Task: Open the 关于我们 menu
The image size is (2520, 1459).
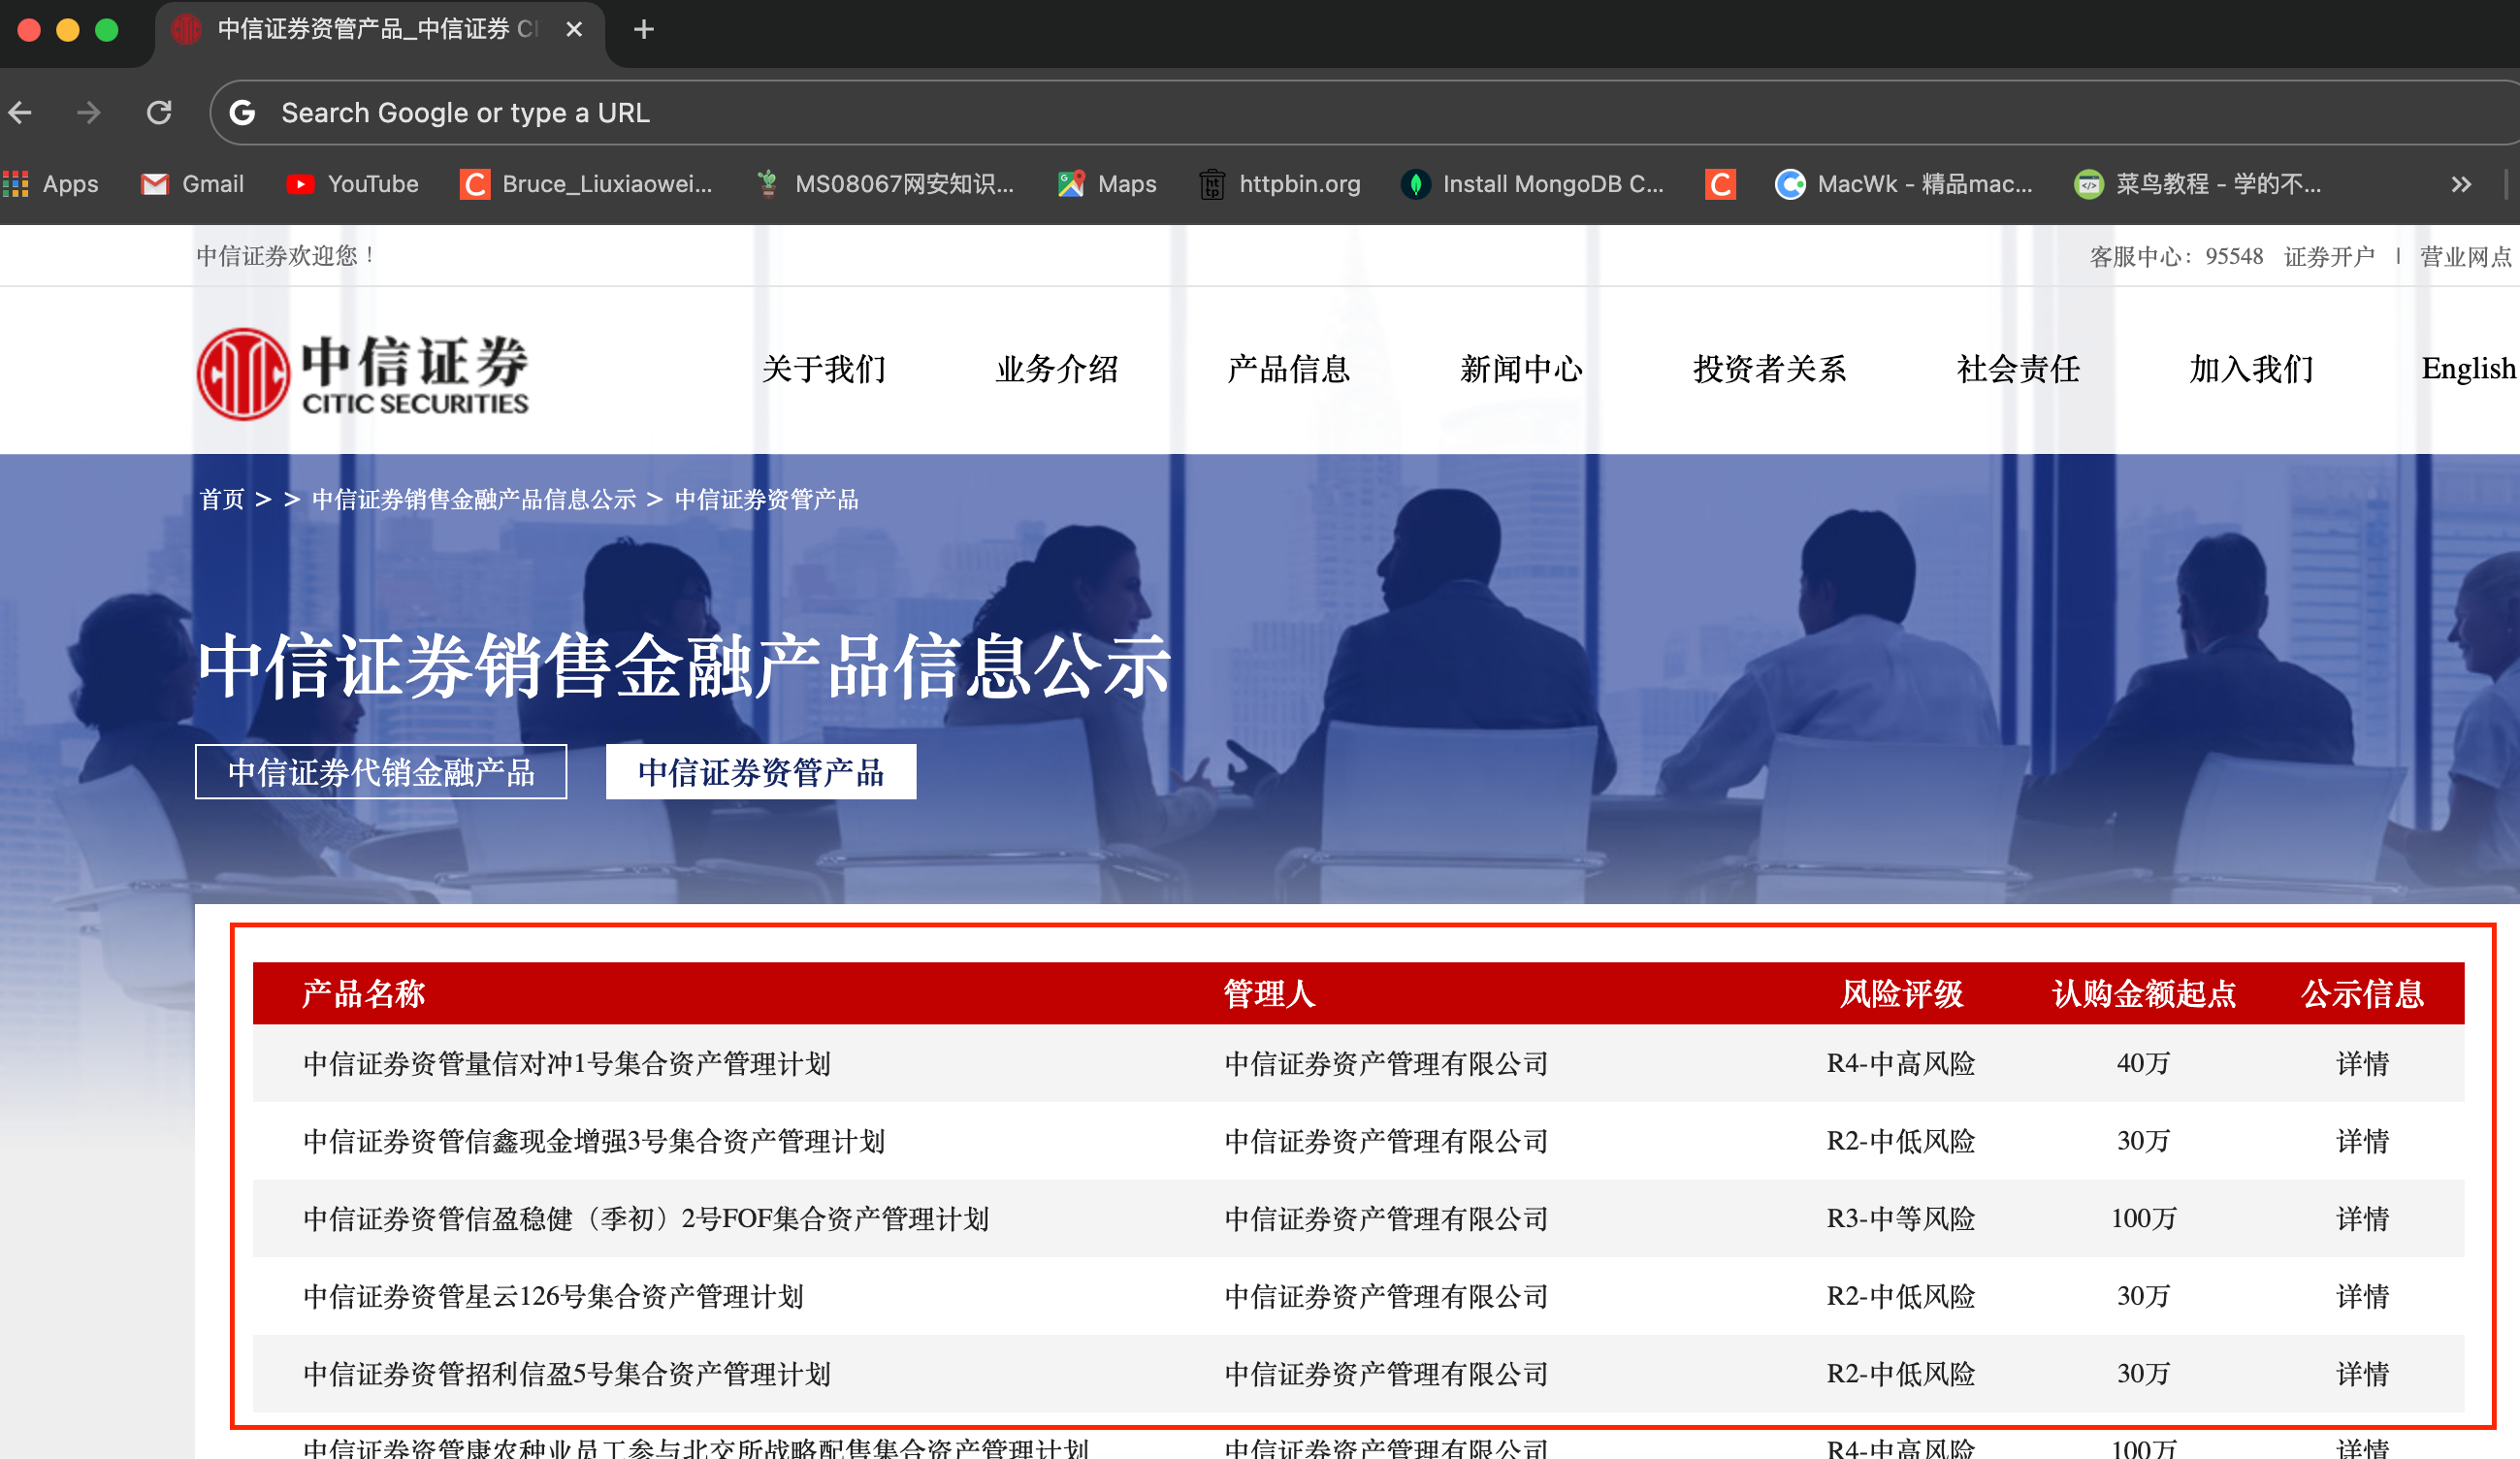Action: (824, 369)
